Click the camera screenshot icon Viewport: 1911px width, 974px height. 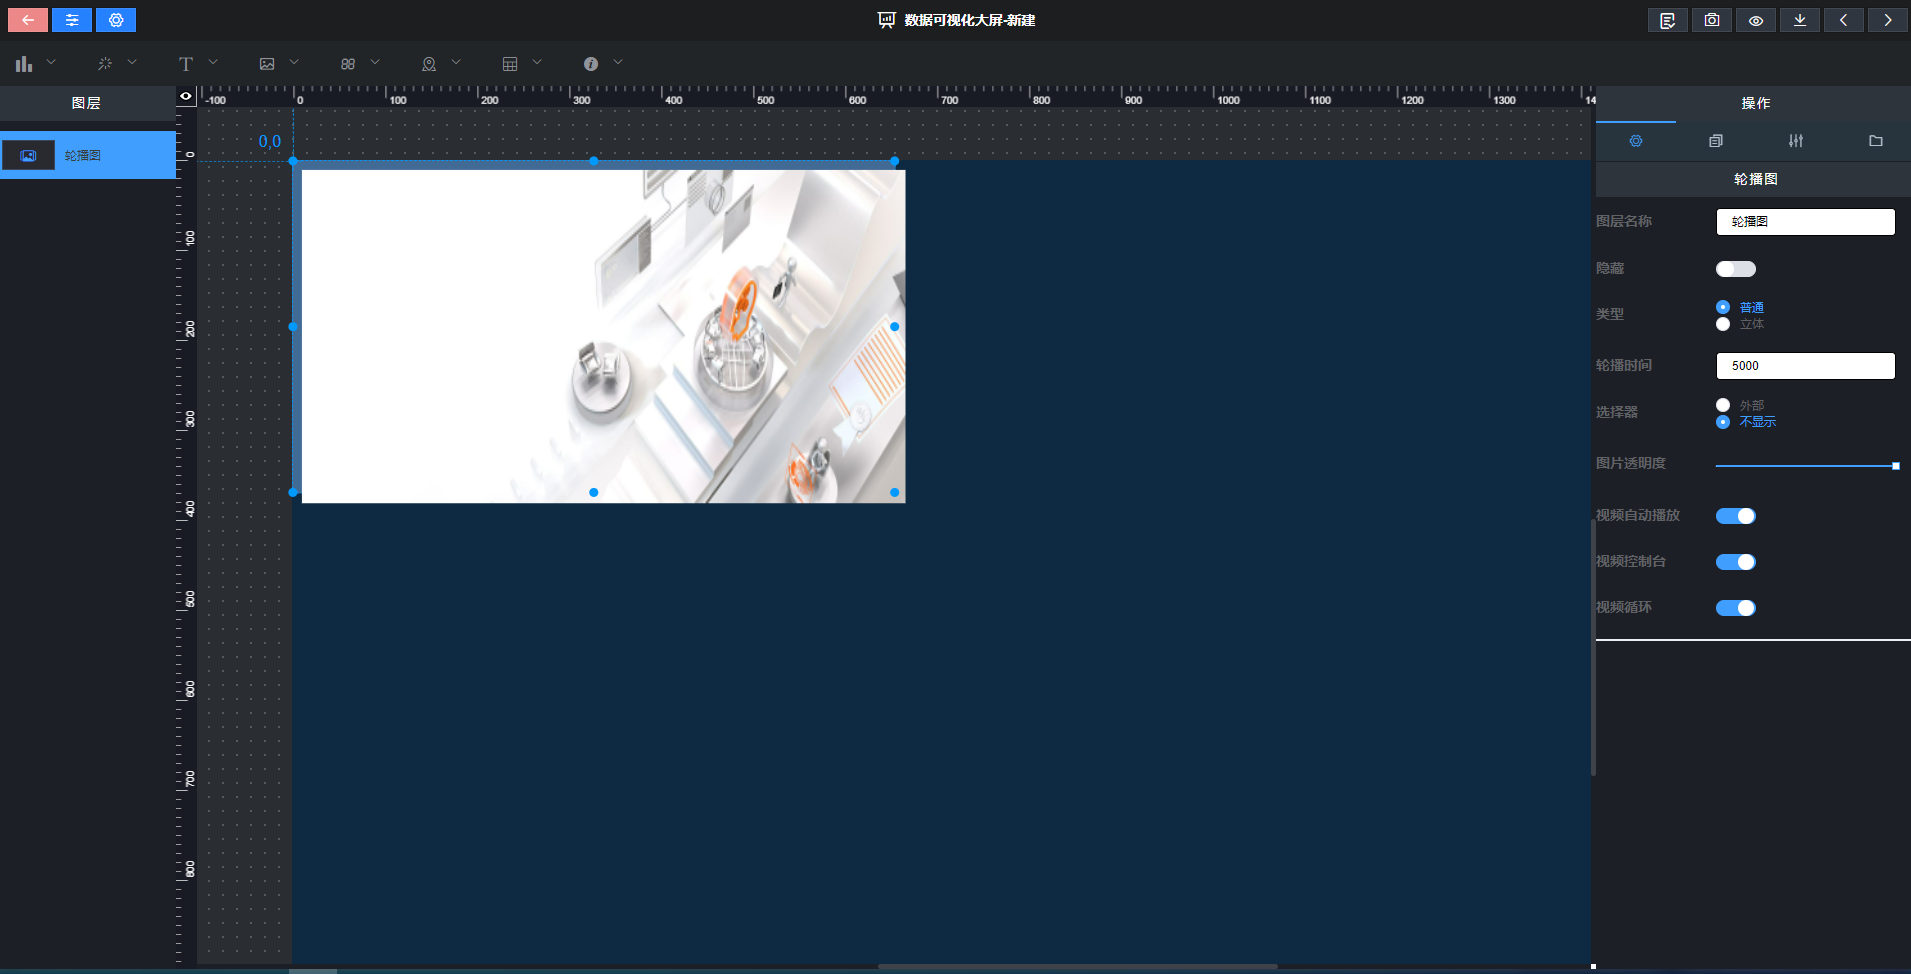1712,20
